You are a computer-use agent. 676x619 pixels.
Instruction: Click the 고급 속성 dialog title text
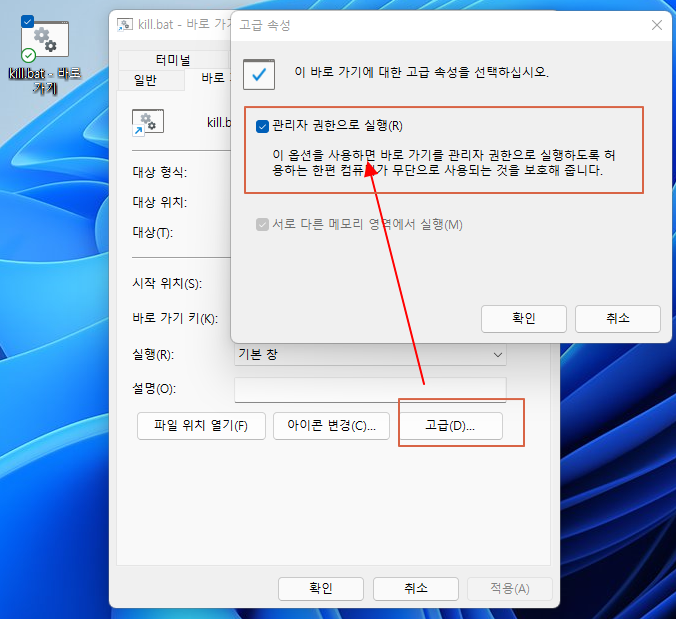click(265, 25)
